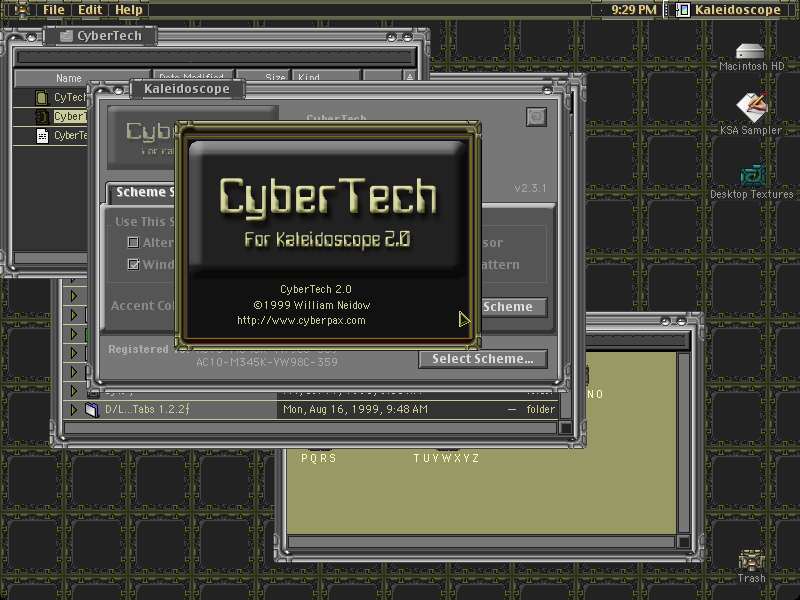This screenshot has width=800, height=600.
Task: Click the size box of the list window
Action: 566,428
